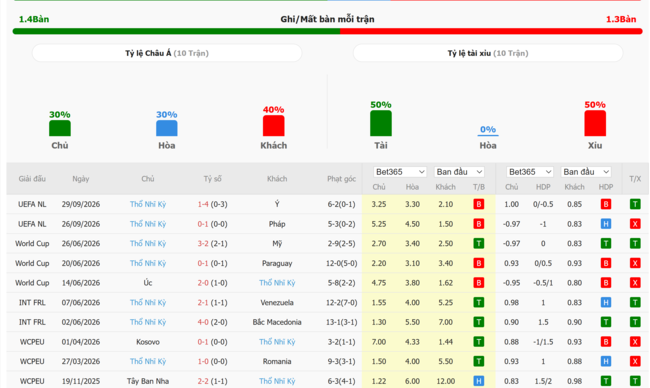
Task: Select the Tỷ lệ tài xỉu tab
Action: tap(488, 53)
